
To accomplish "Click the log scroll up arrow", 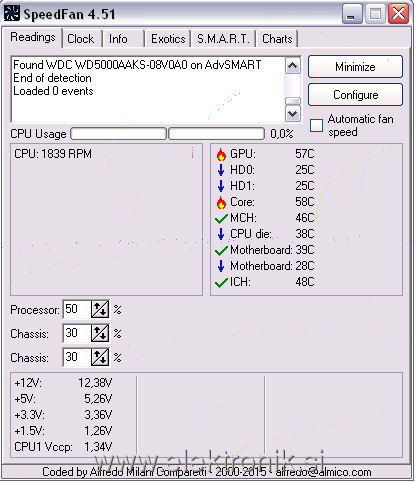I will (293, 66).
